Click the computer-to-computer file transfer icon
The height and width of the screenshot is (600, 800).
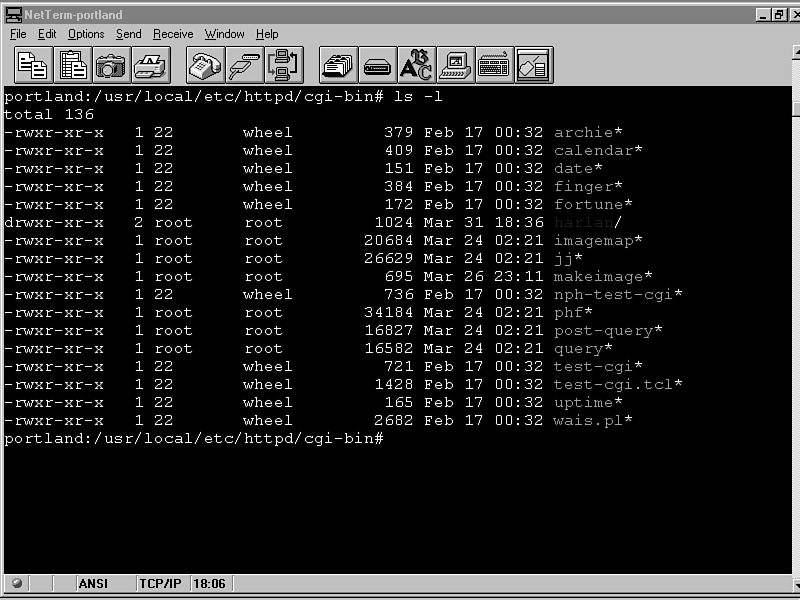point(283,65)
